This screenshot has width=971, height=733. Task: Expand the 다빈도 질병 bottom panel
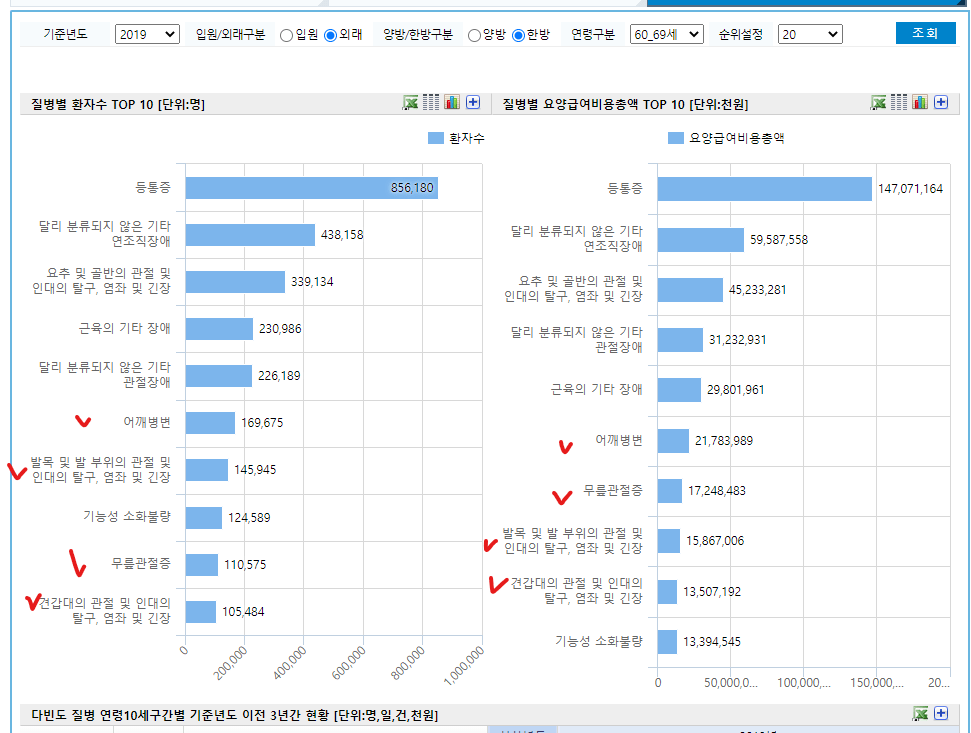941,712
